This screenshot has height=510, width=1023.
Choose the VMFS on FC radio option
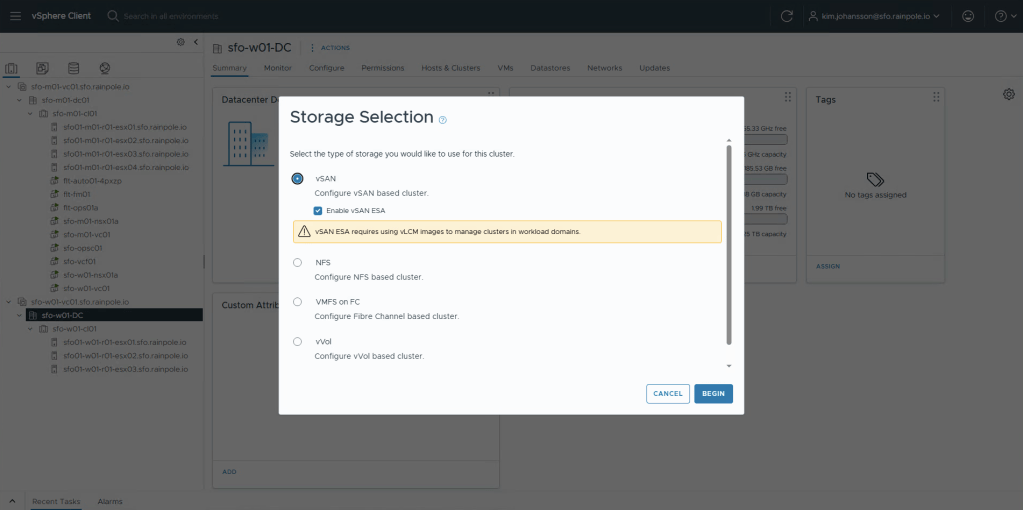pos(297,302)
